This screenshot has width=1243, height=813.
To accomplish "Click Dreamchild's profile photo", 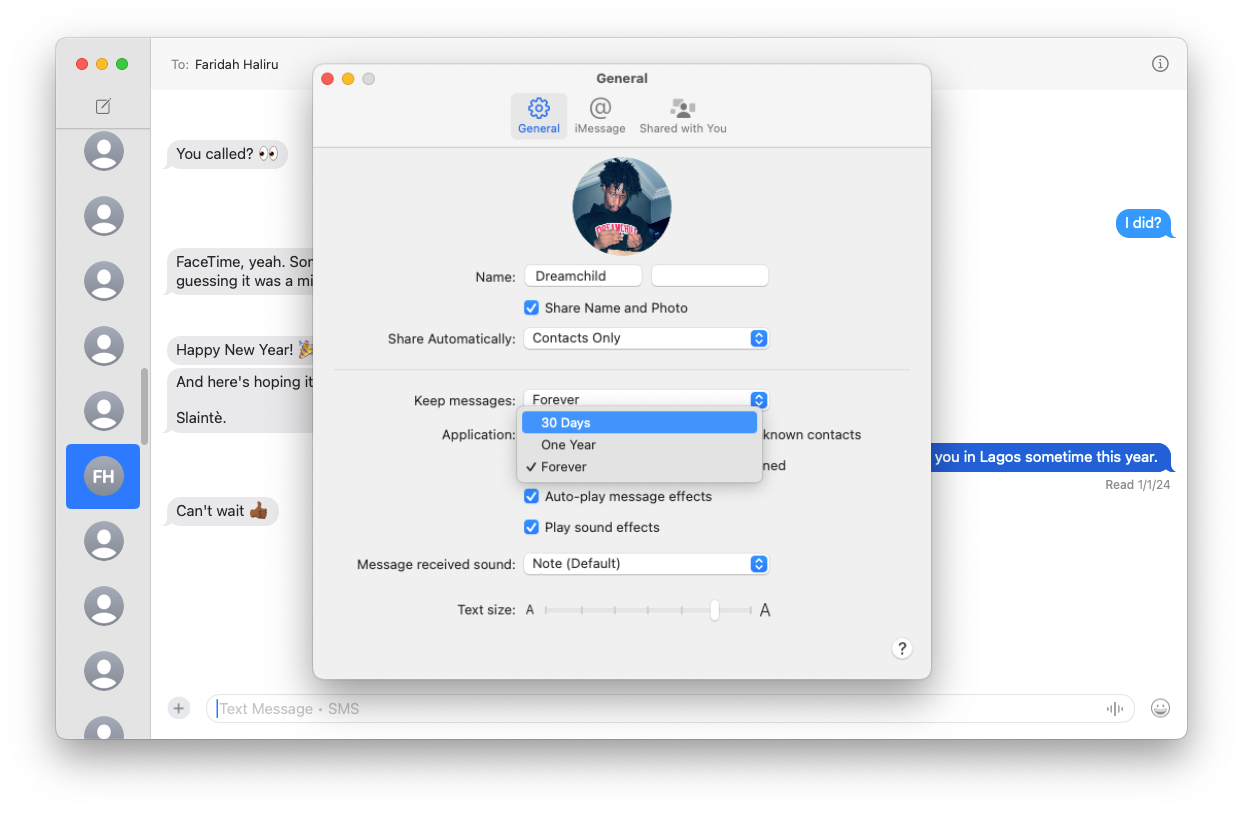I will pos(621,205).
